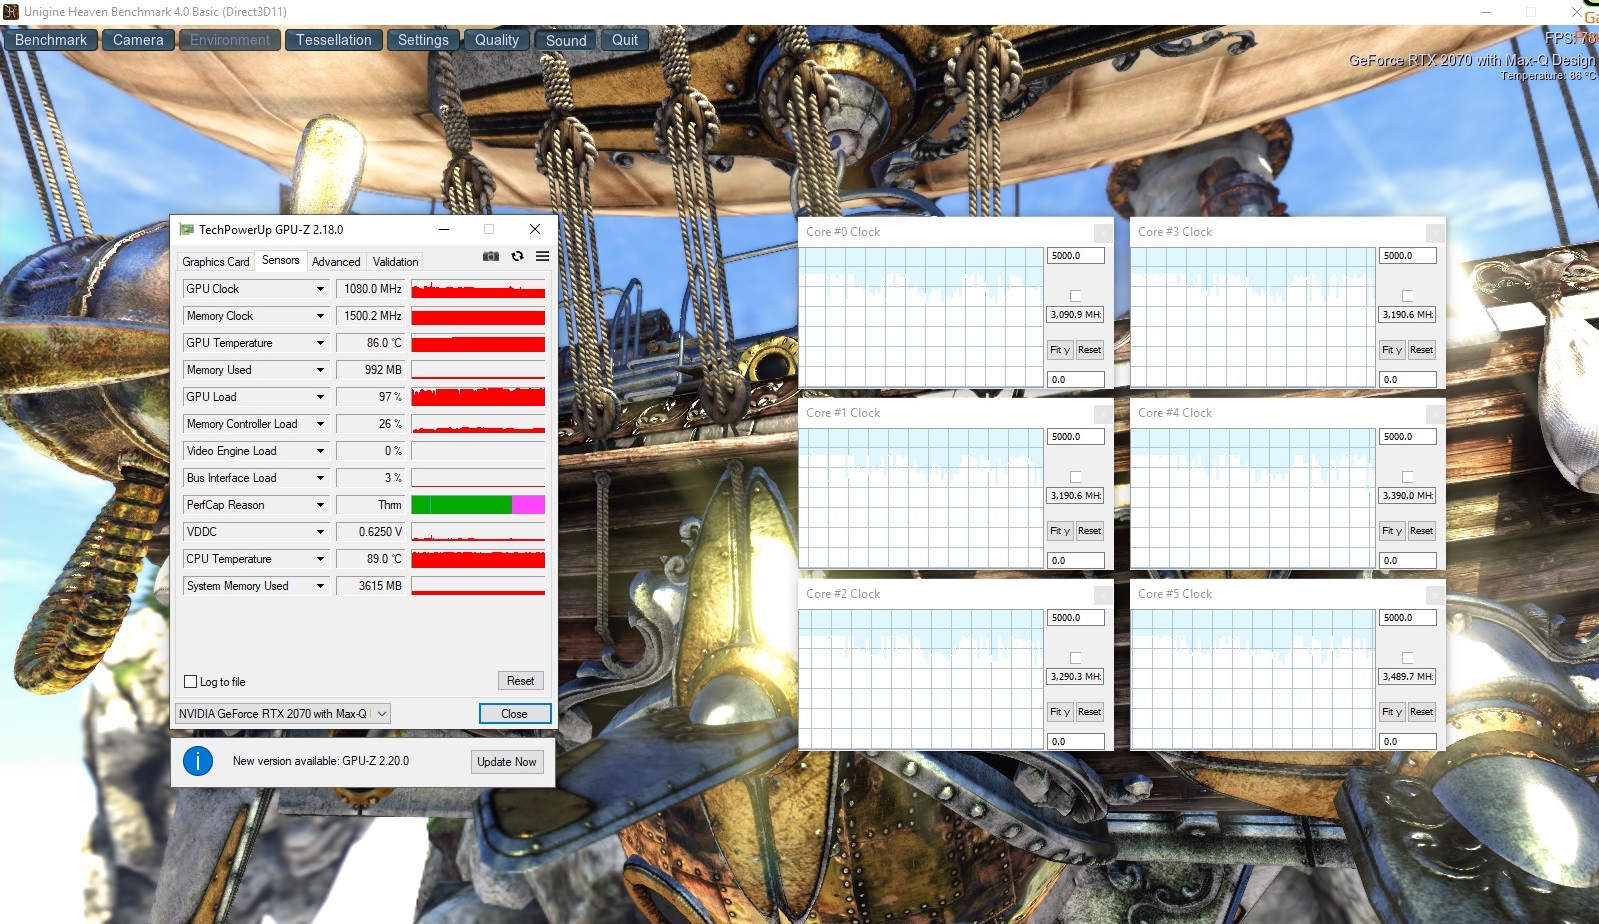Click the GPU Clock value 1080.0 MHz

(371, 289)
